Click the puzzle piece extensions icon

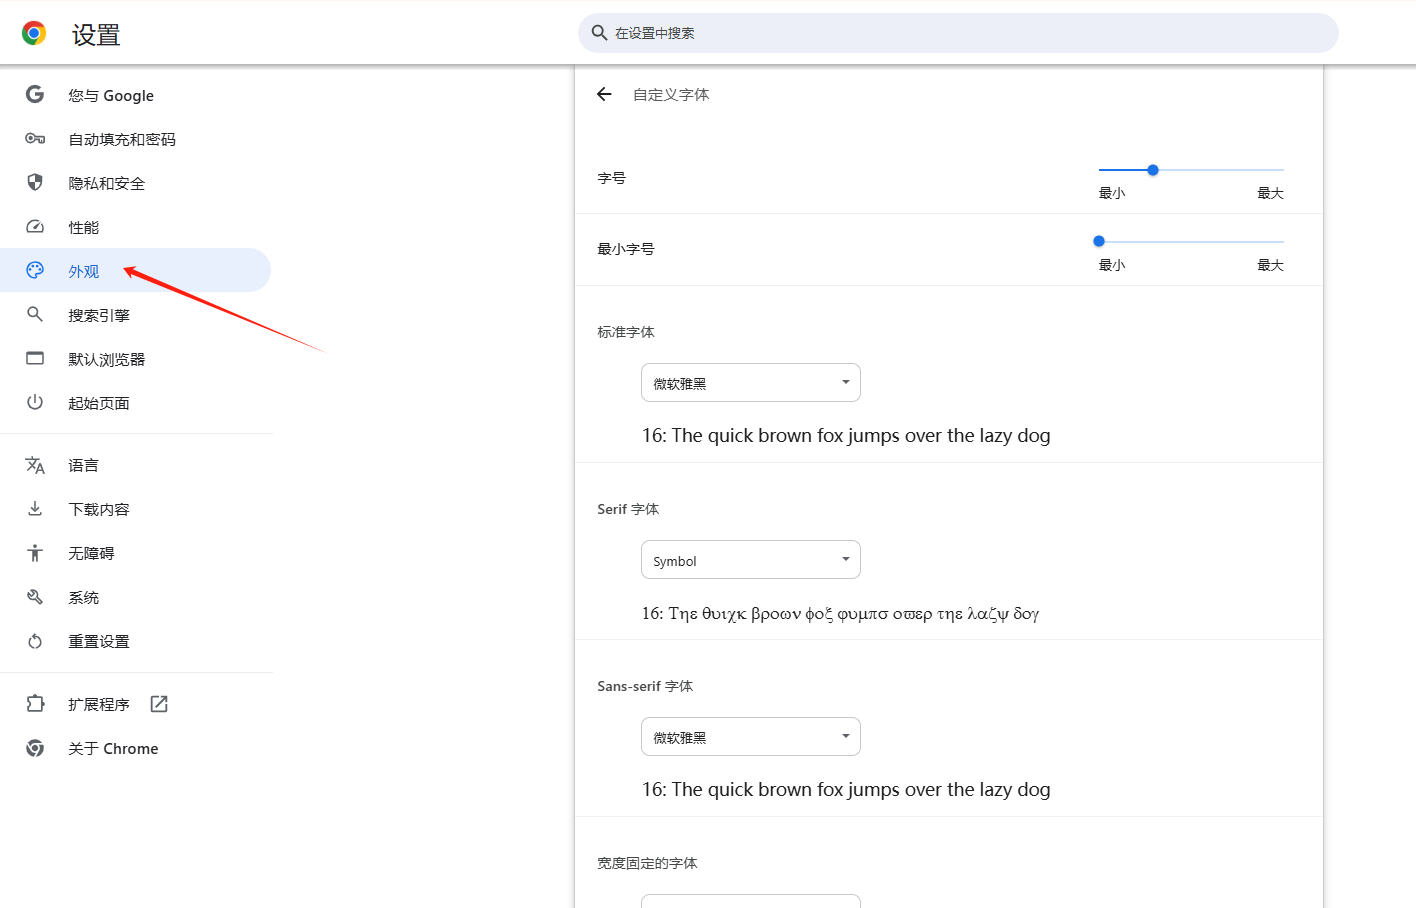click(x=35, y=704)
